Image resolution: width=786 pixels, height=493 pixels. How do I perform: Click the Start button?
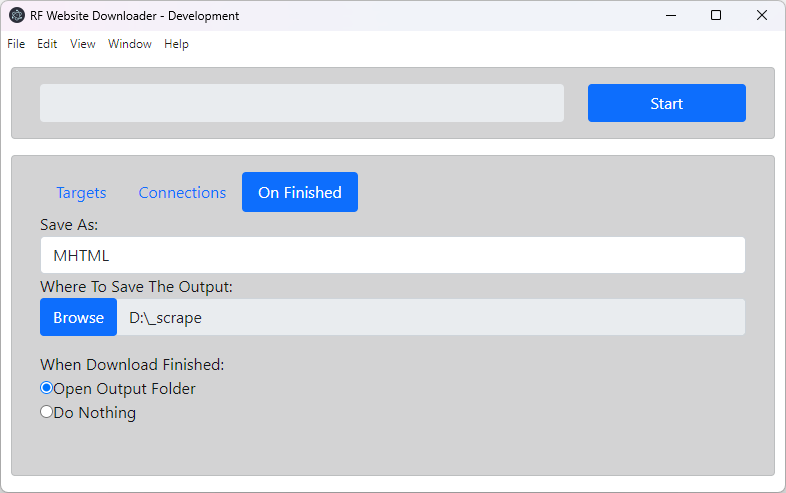[x=667, y=103]
